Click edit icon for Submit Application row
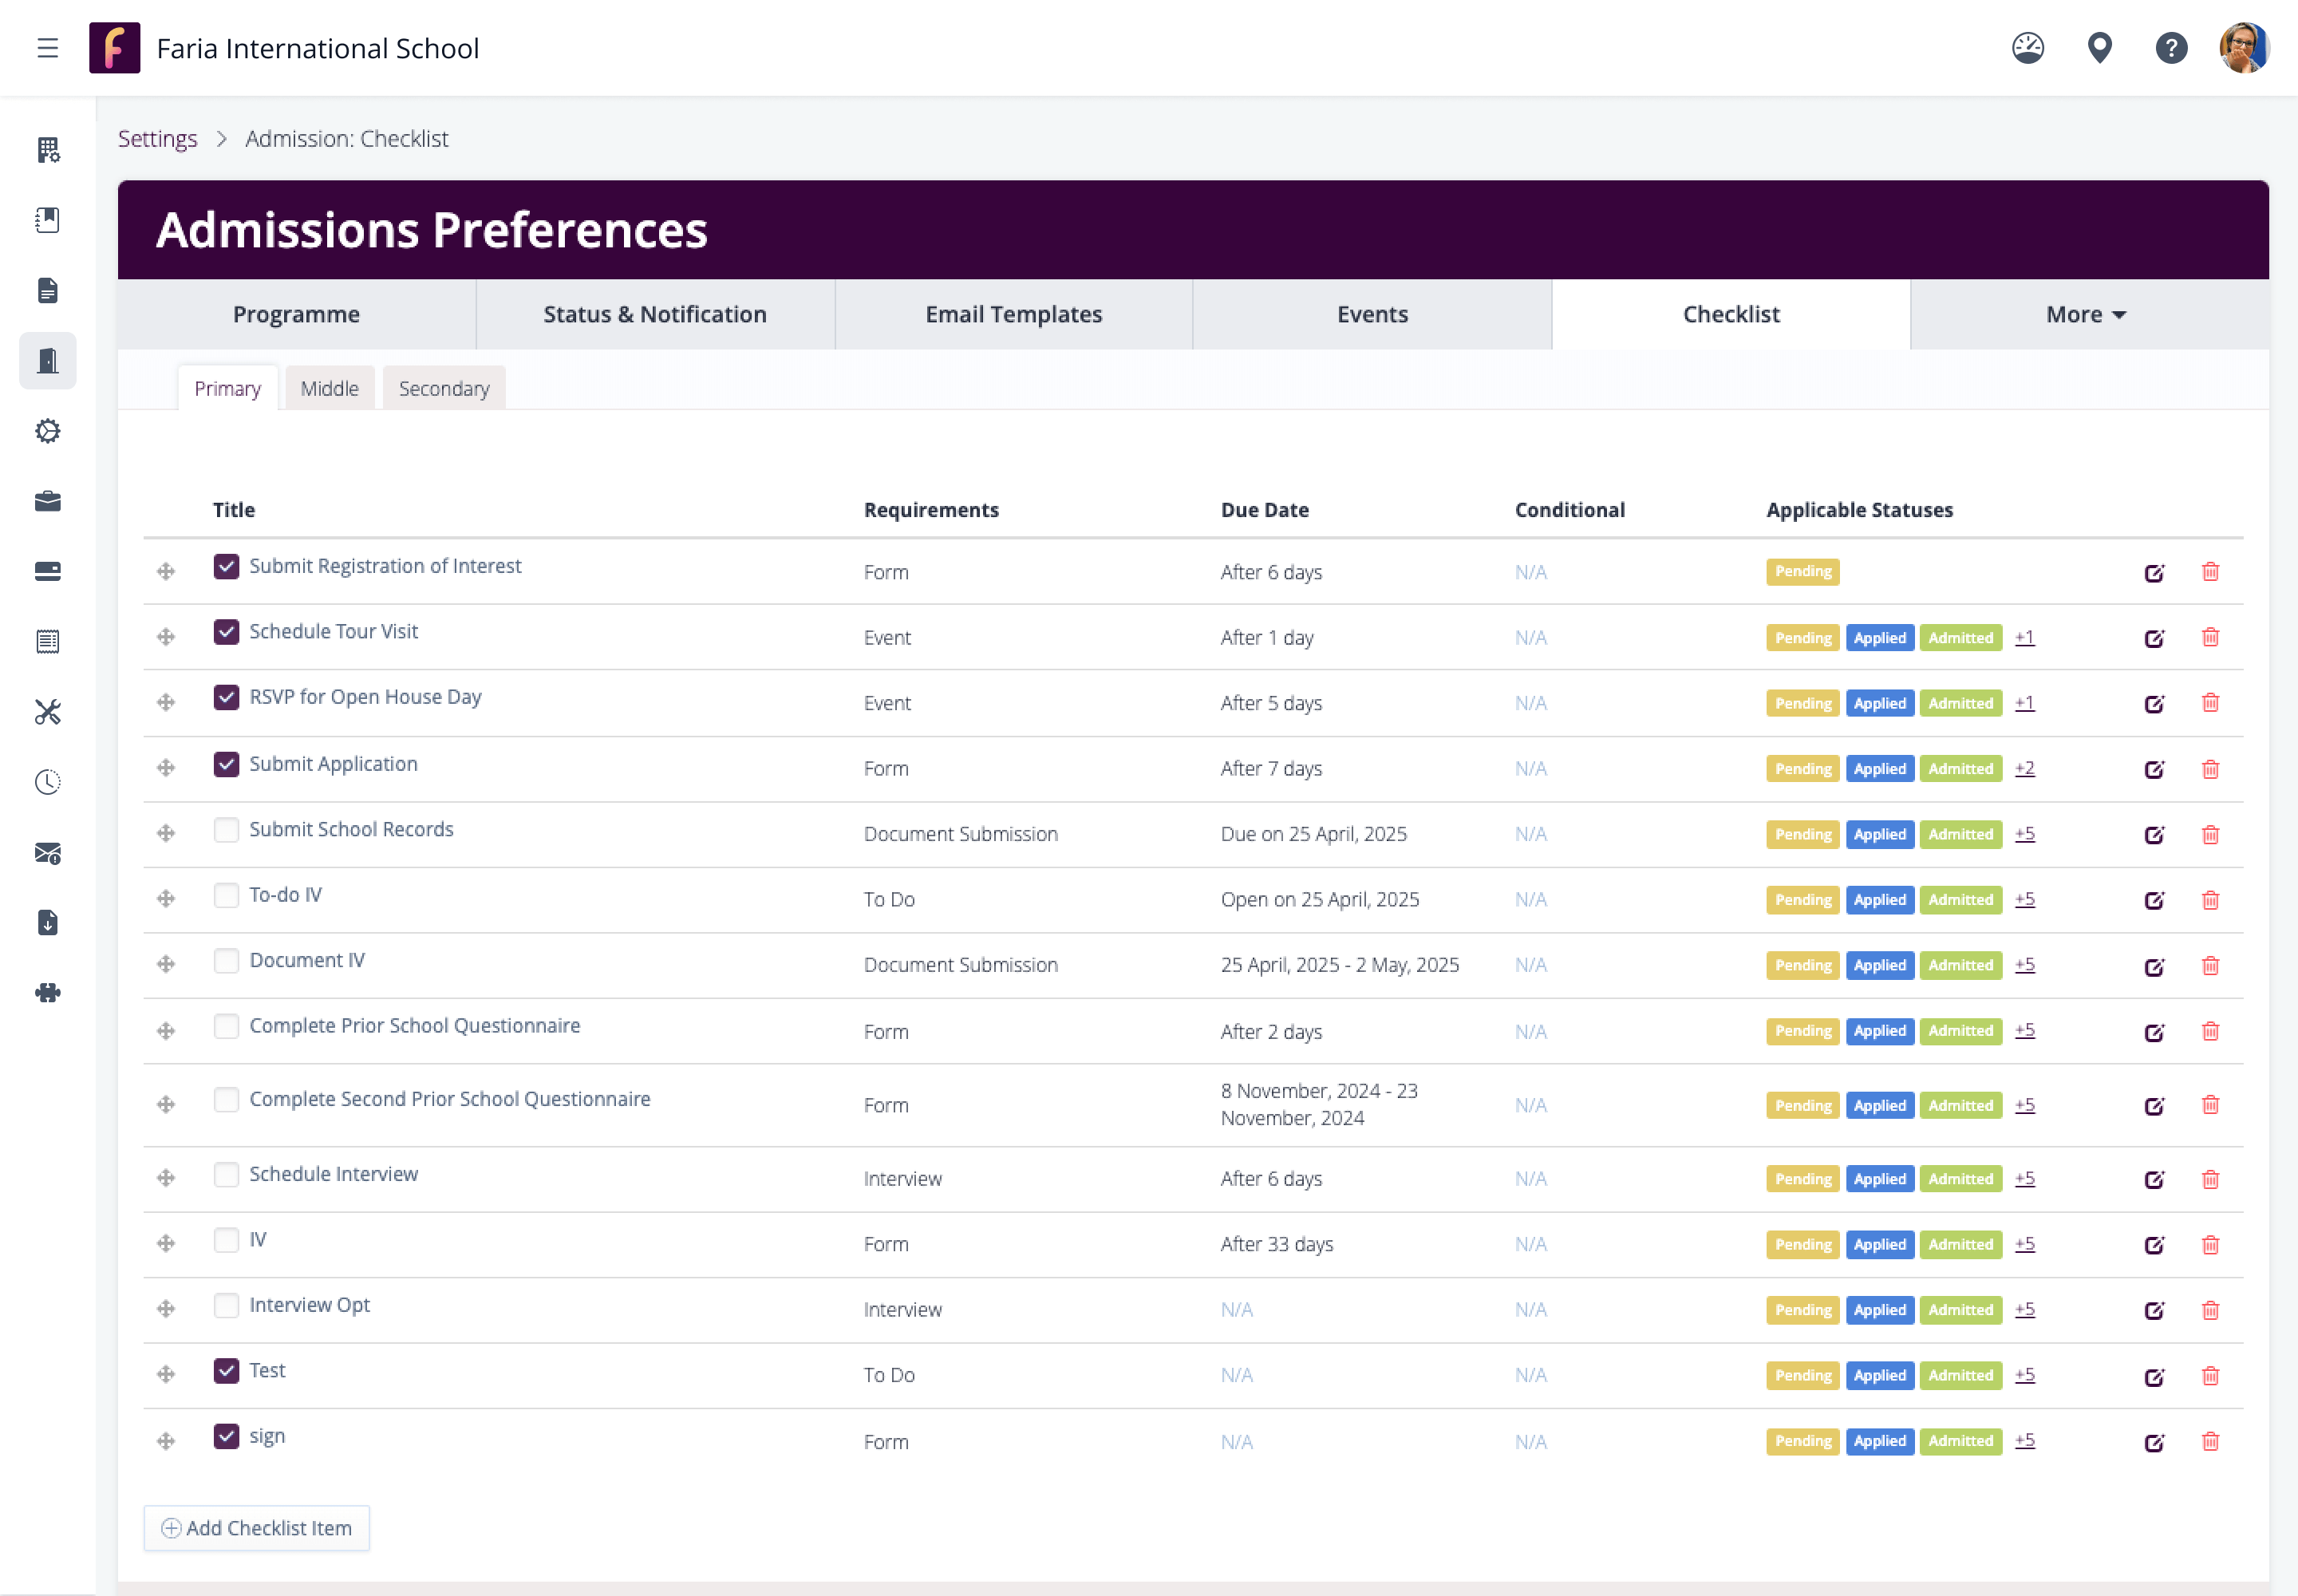The image size is (2298, 1596). [2154, 769]
